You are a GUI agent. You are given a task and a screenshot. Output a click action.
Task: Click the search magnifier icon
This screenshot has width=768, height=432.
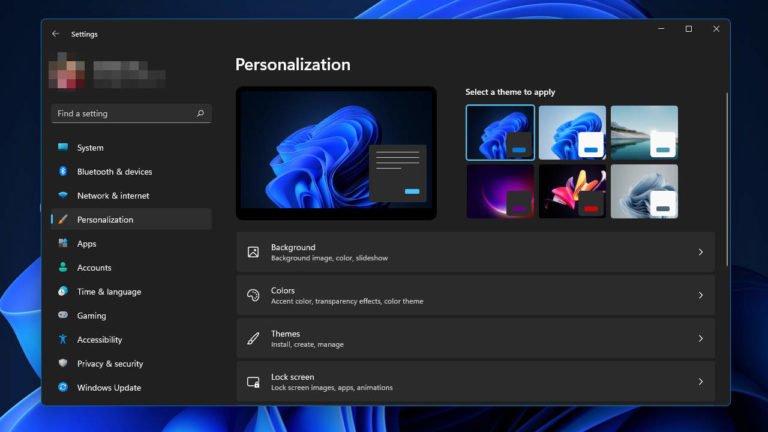pyautogui.click(x=200, y=113)
